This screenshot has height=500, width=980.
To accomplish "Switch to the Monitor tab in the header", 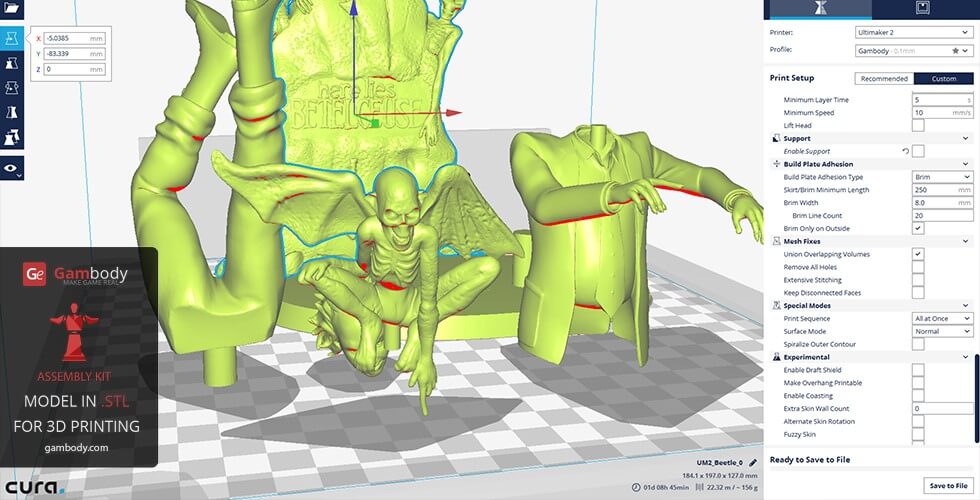I will [920, 8].
